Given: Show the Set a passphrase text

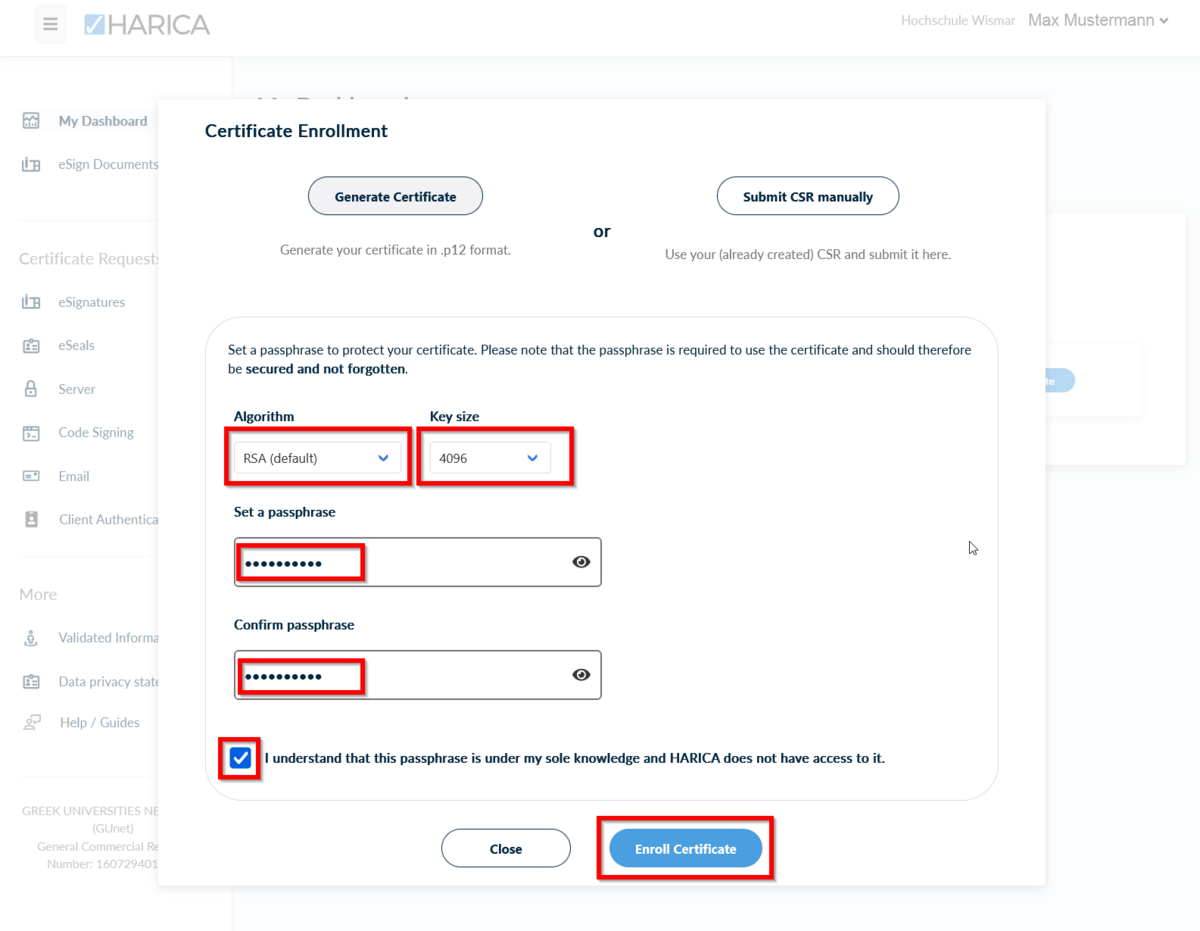Looking at the screenshot, I should (581, 562).
